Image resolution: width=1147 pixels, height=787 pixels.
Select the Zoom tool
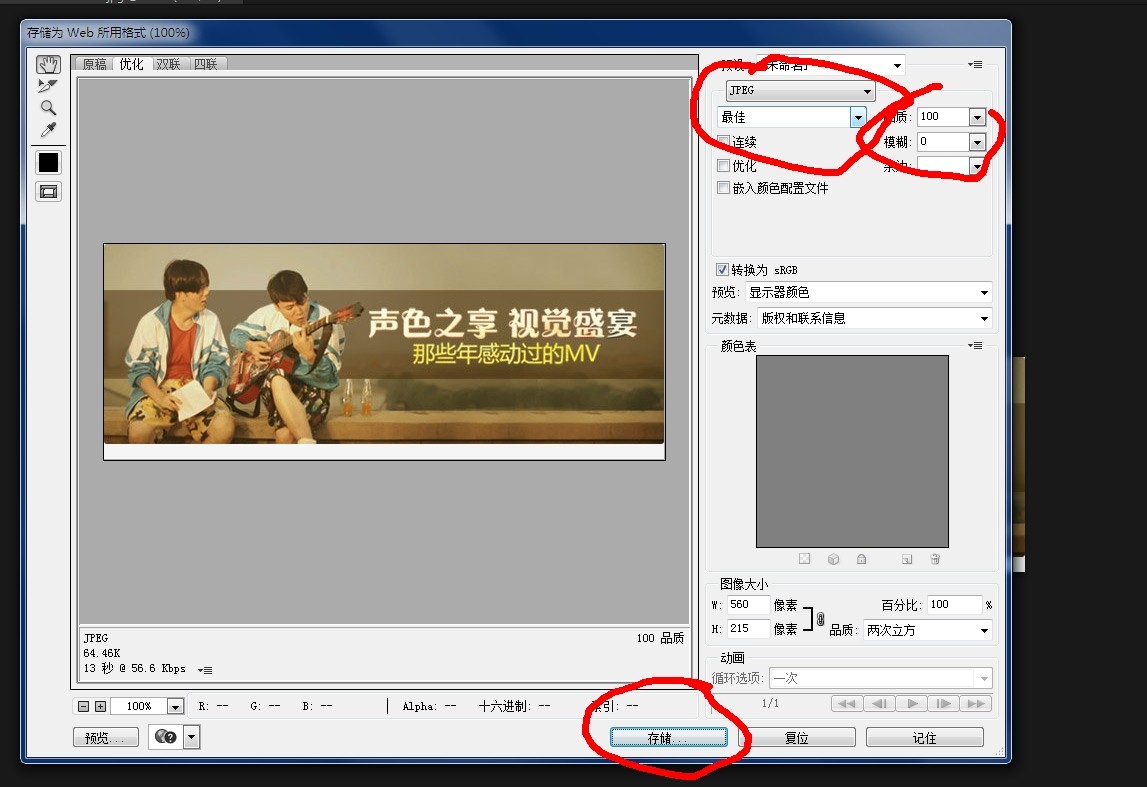click(x=48, y=108)
